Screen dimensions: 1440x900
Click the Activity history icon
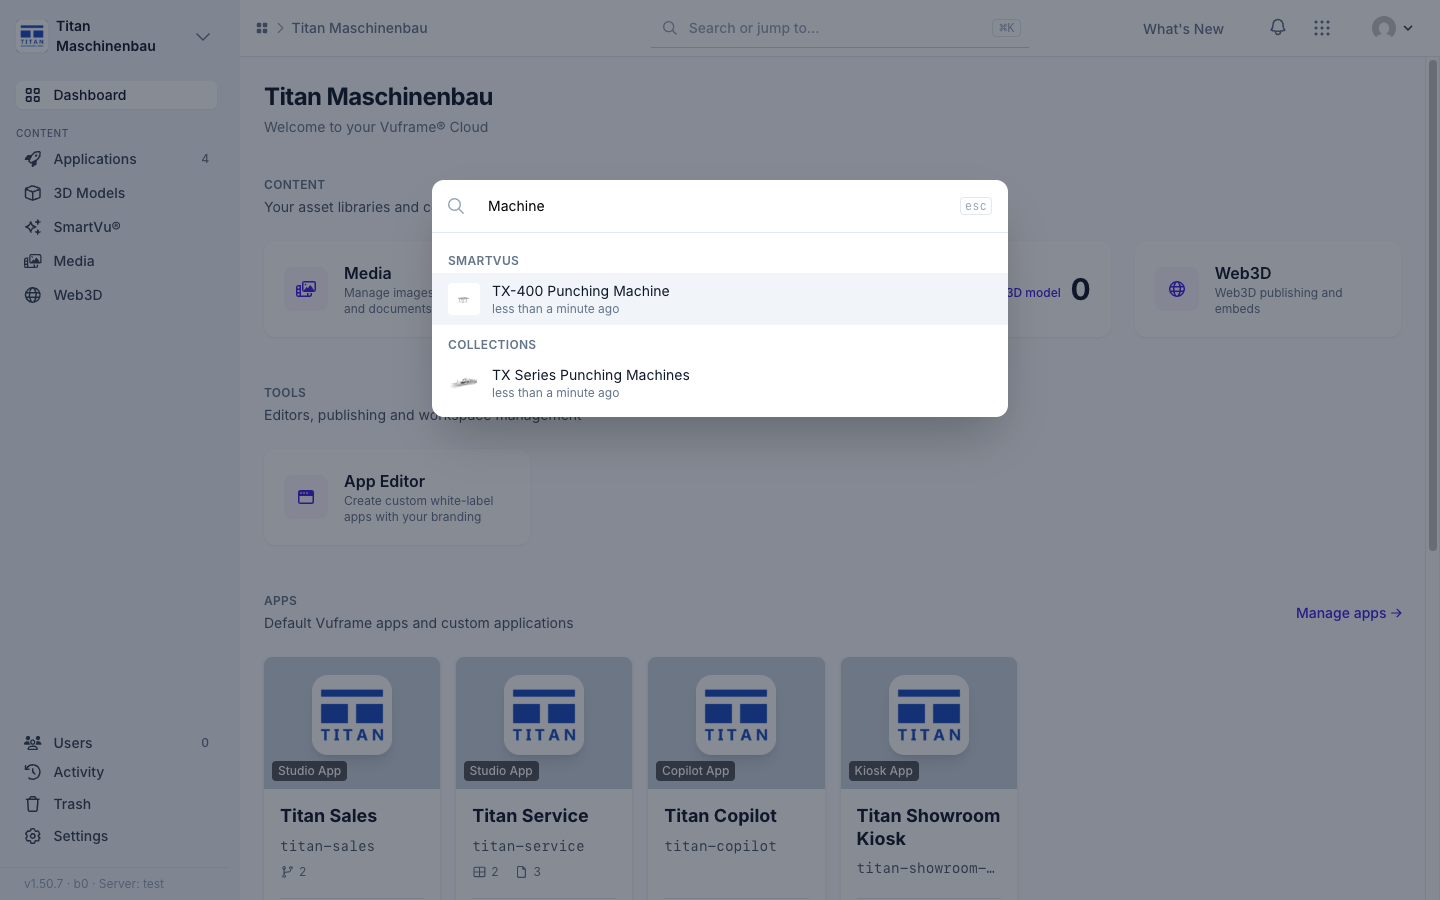(x=33, y=772)
